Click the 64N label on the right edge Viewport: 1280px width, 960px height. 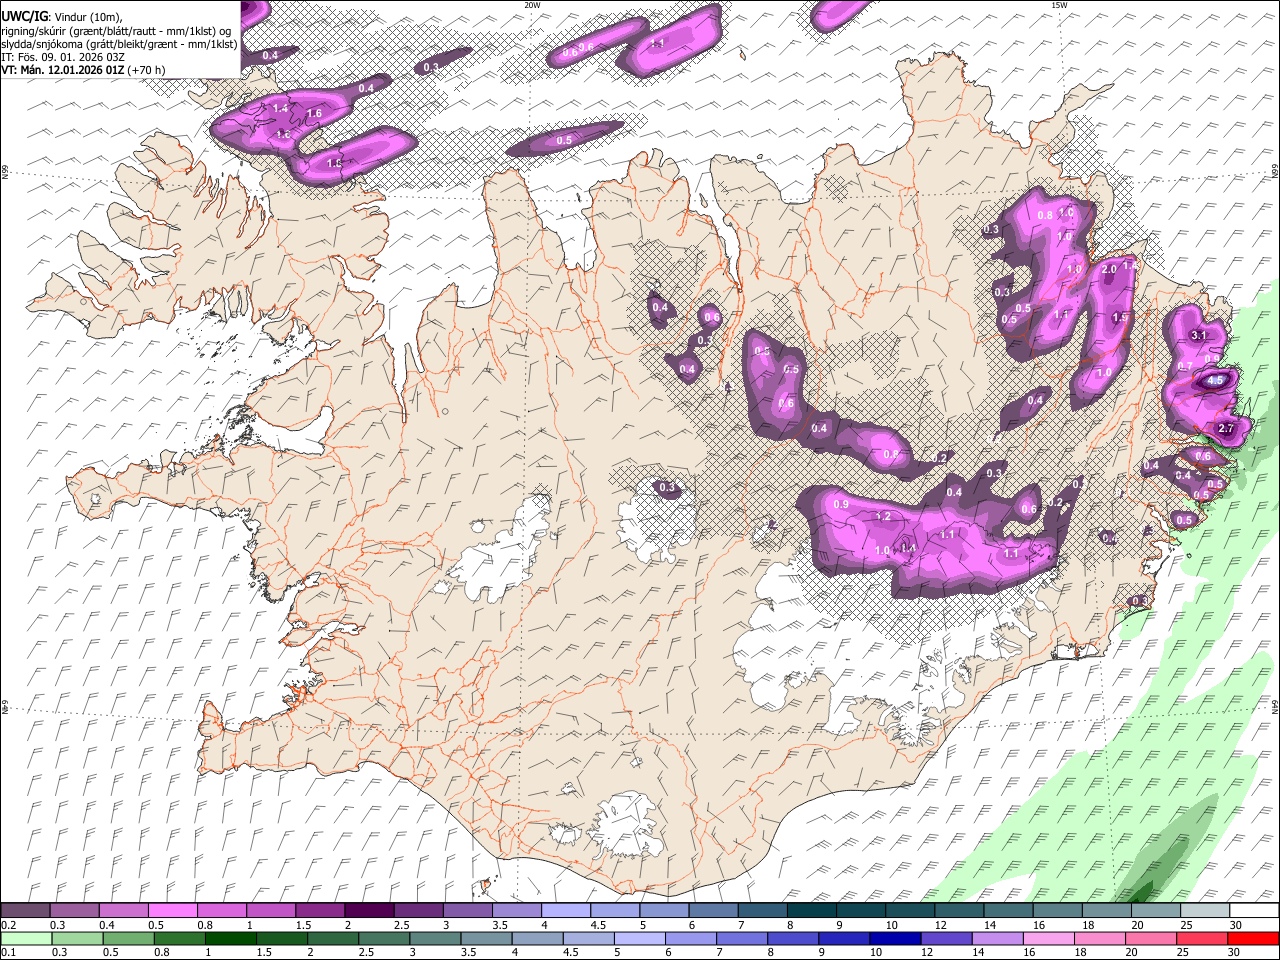pos(1275,706)
